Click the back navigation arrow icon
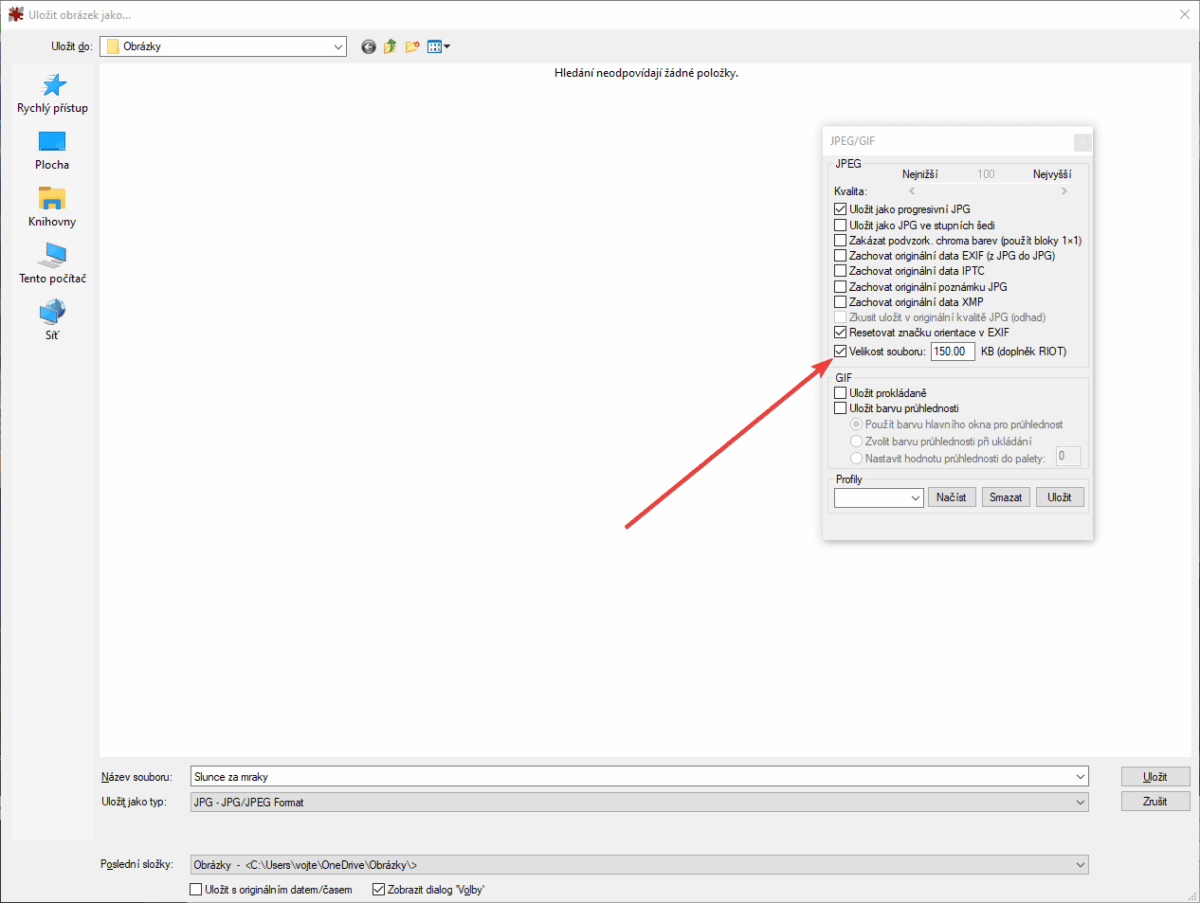 click(x=369, y=46)
